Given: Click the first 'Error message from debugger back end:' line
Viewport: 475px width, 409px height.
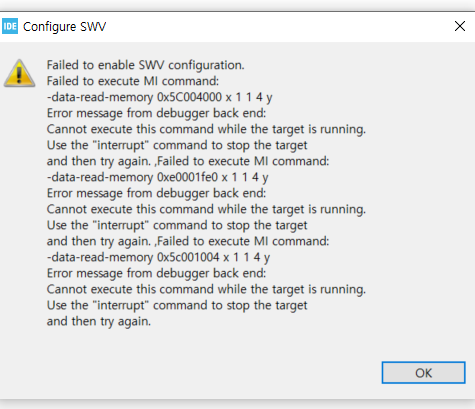Looking at the screenshot, I should pos(156,113).
